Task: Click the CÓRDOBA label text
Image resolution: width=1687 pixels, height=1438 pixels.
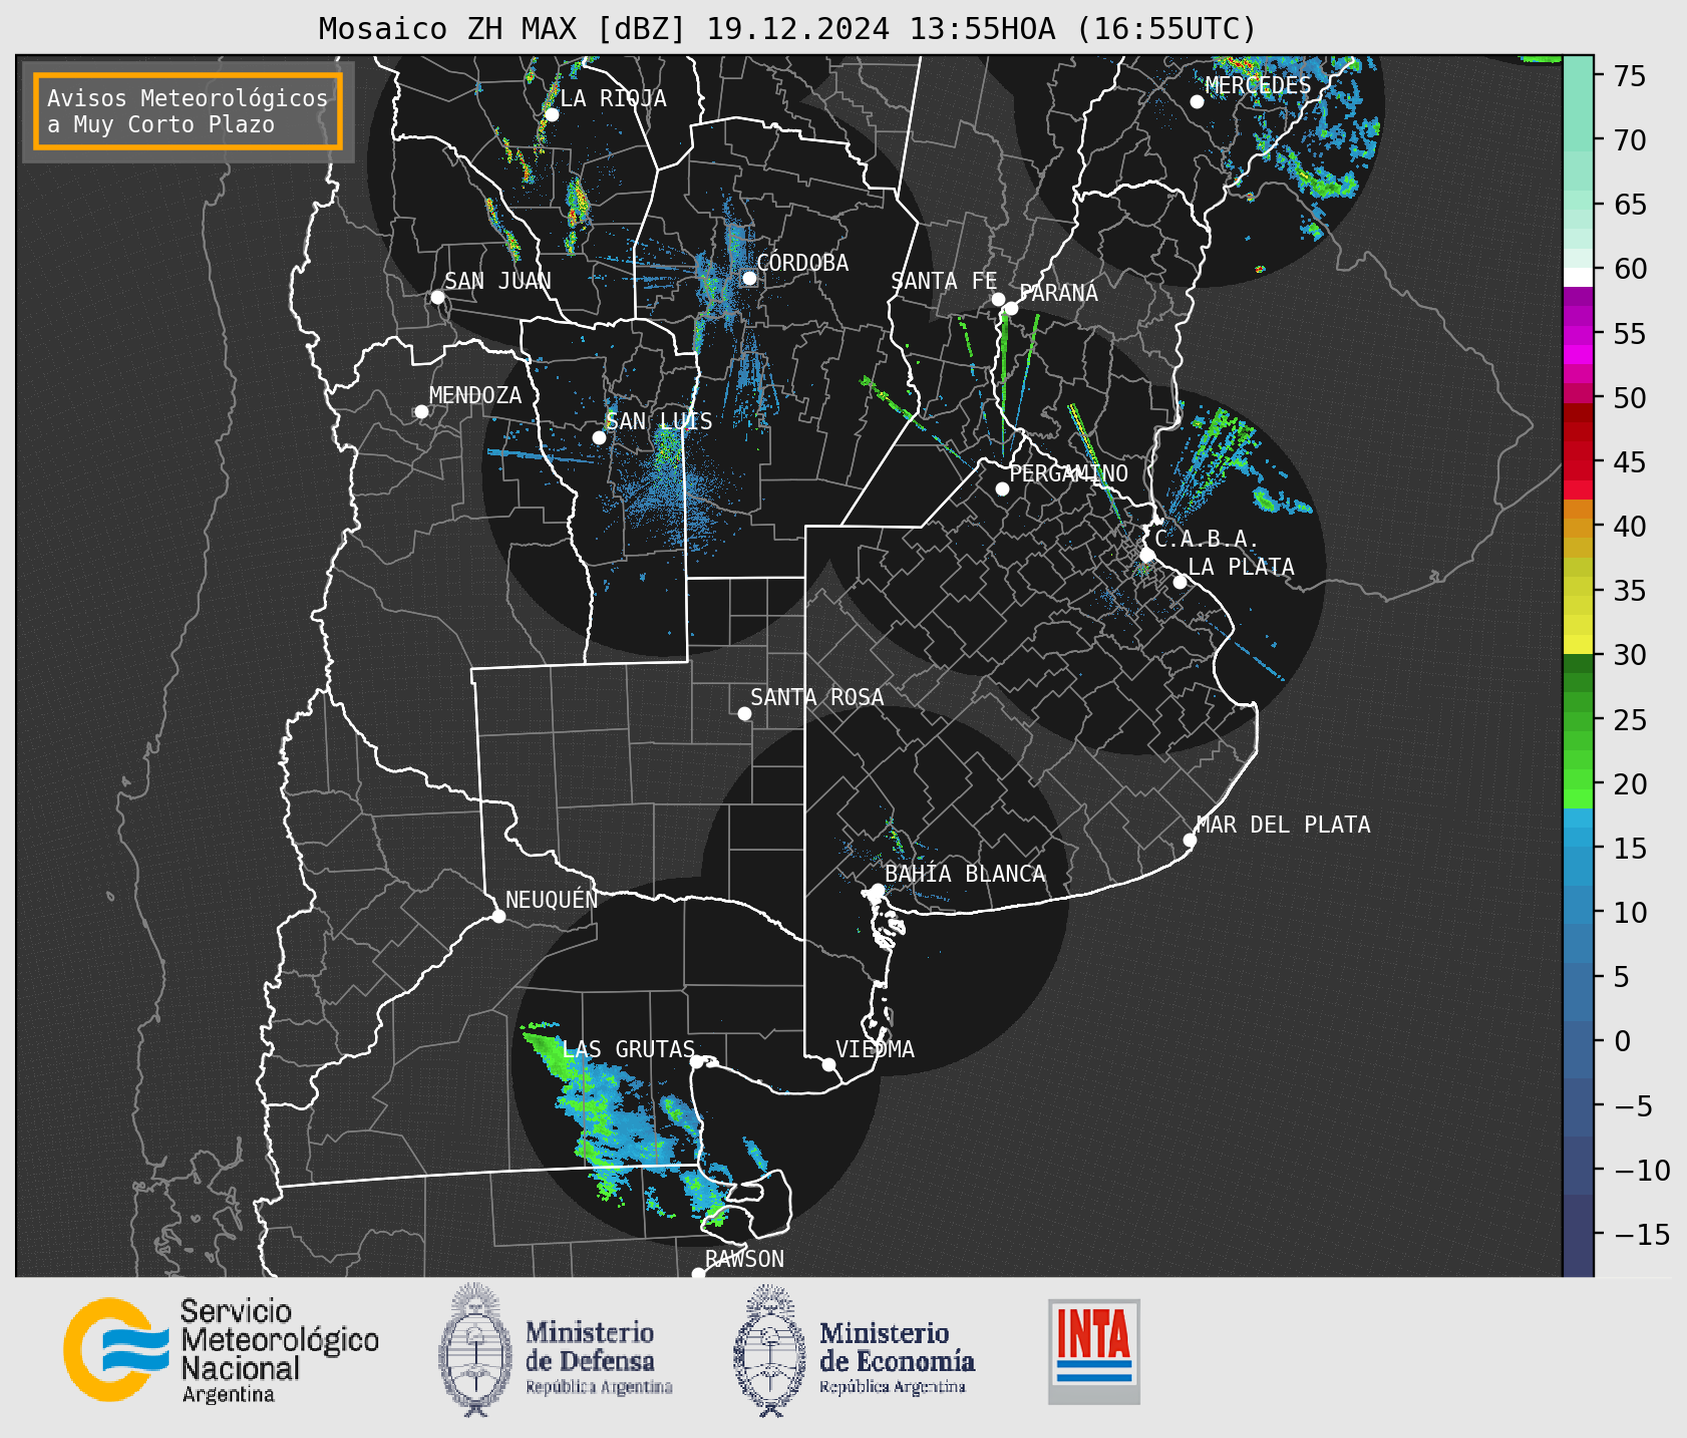Action: point(803,263)
